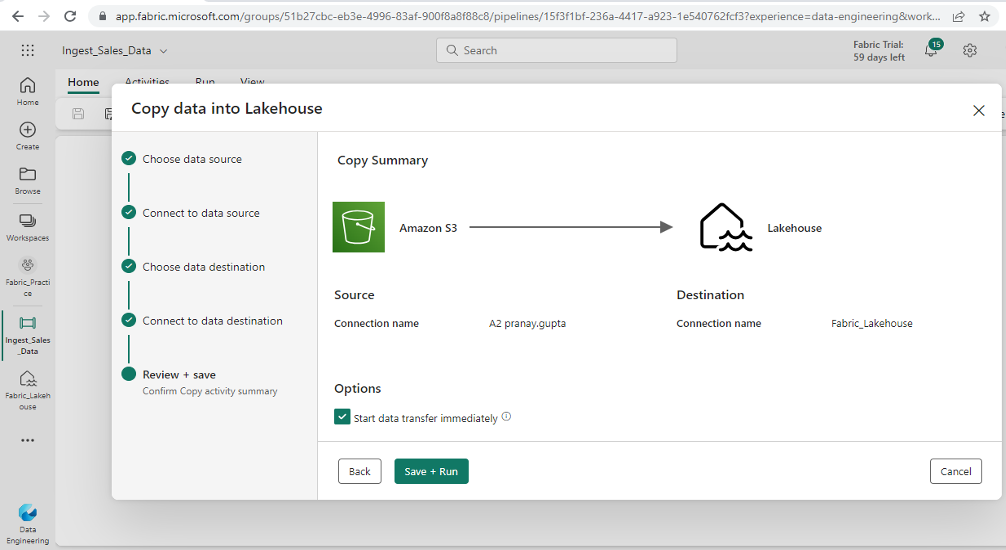Viewport: 1006px width, 550px height.
Task: Click the Amazon S3 label
Action: [428, 228]
